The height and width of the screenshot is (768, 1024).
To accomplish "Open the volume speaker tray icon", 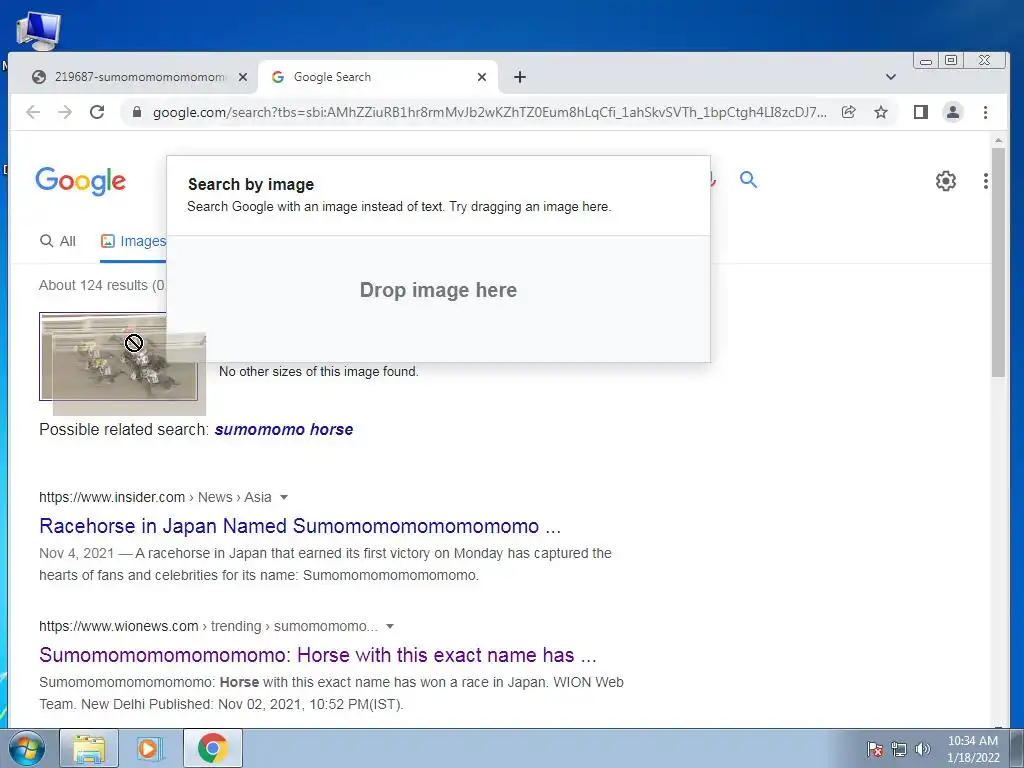I will tap(923, 749).
